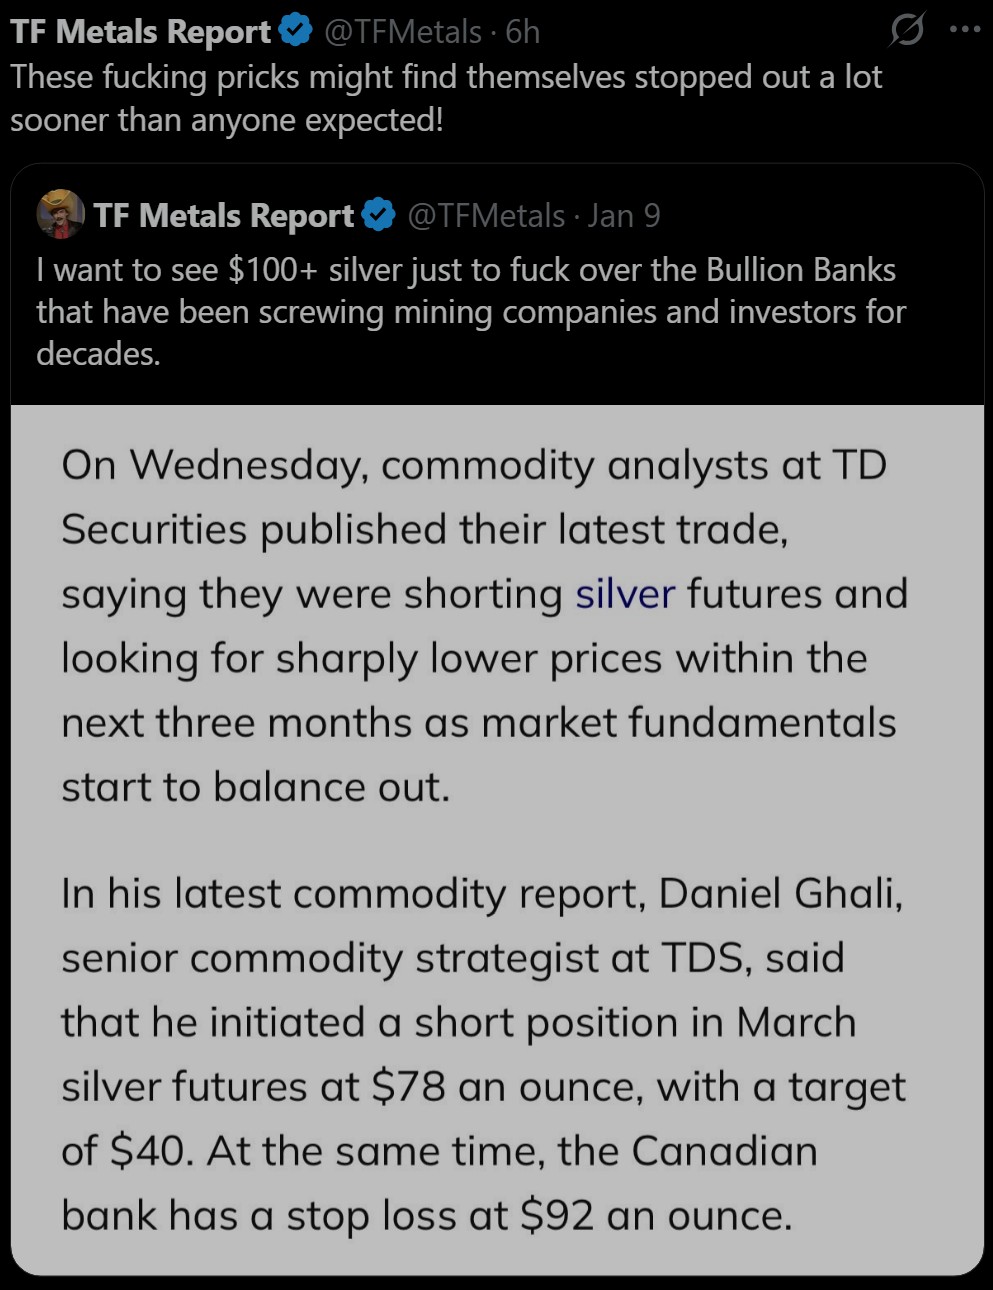The width and height of the screenshot is (993, 1290).
Task: Open the quoted post about $100+ silver
Action: coord(470,311)
